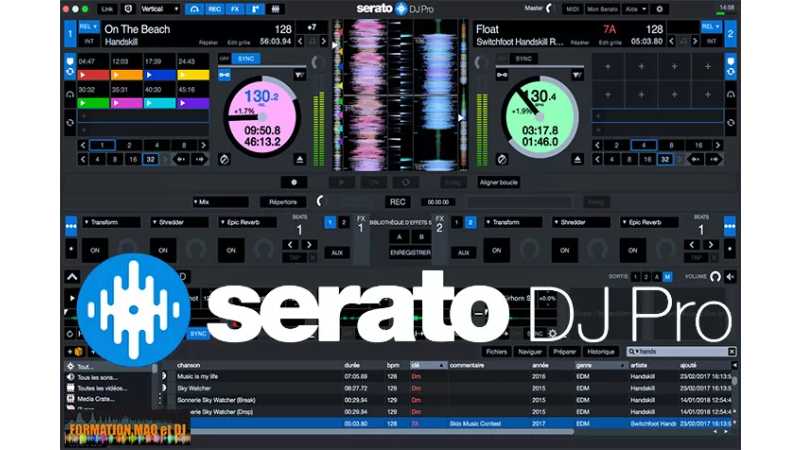Switch to the Historique library tab
Viewport: 800px width, 450px height.
tap(601, 352)
